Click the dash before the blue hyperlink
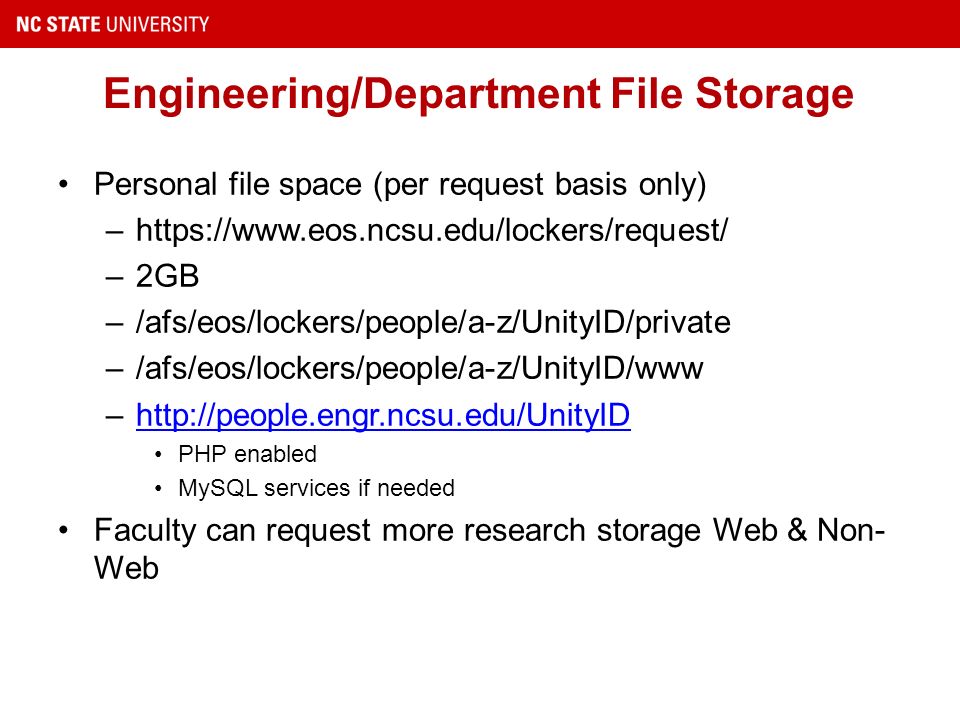Screen dimensions: 960x720 coord(114,417)
